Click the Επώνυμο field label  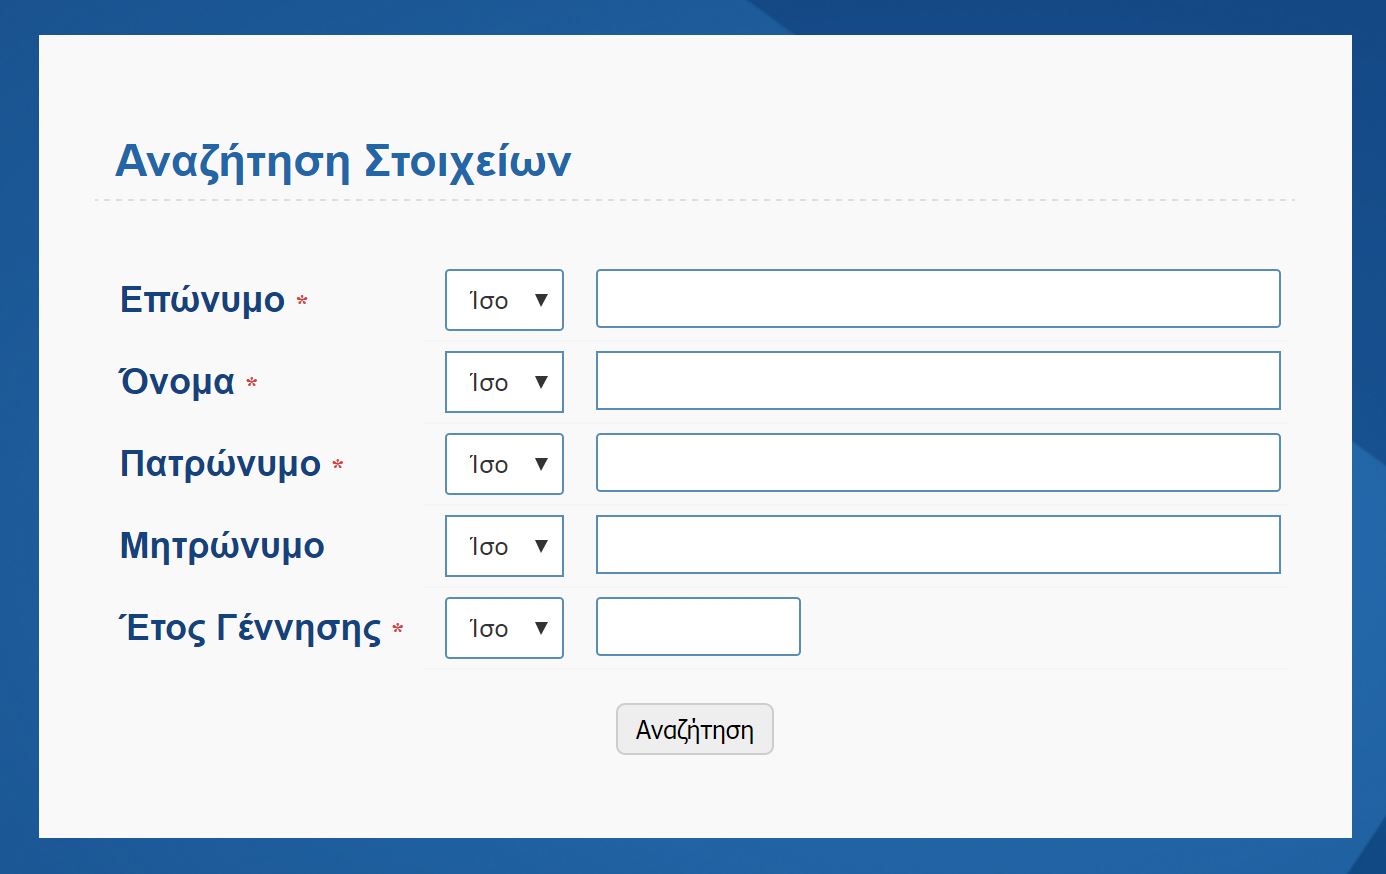click(x=202, y=300)
